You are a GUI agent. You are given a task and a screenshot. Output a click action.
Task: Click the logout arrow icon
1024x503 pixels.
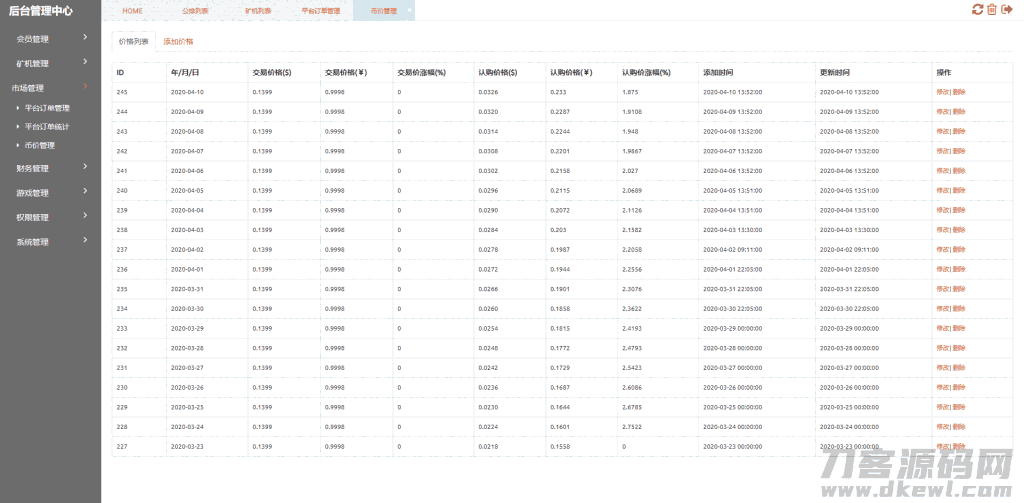point(1006,9)
